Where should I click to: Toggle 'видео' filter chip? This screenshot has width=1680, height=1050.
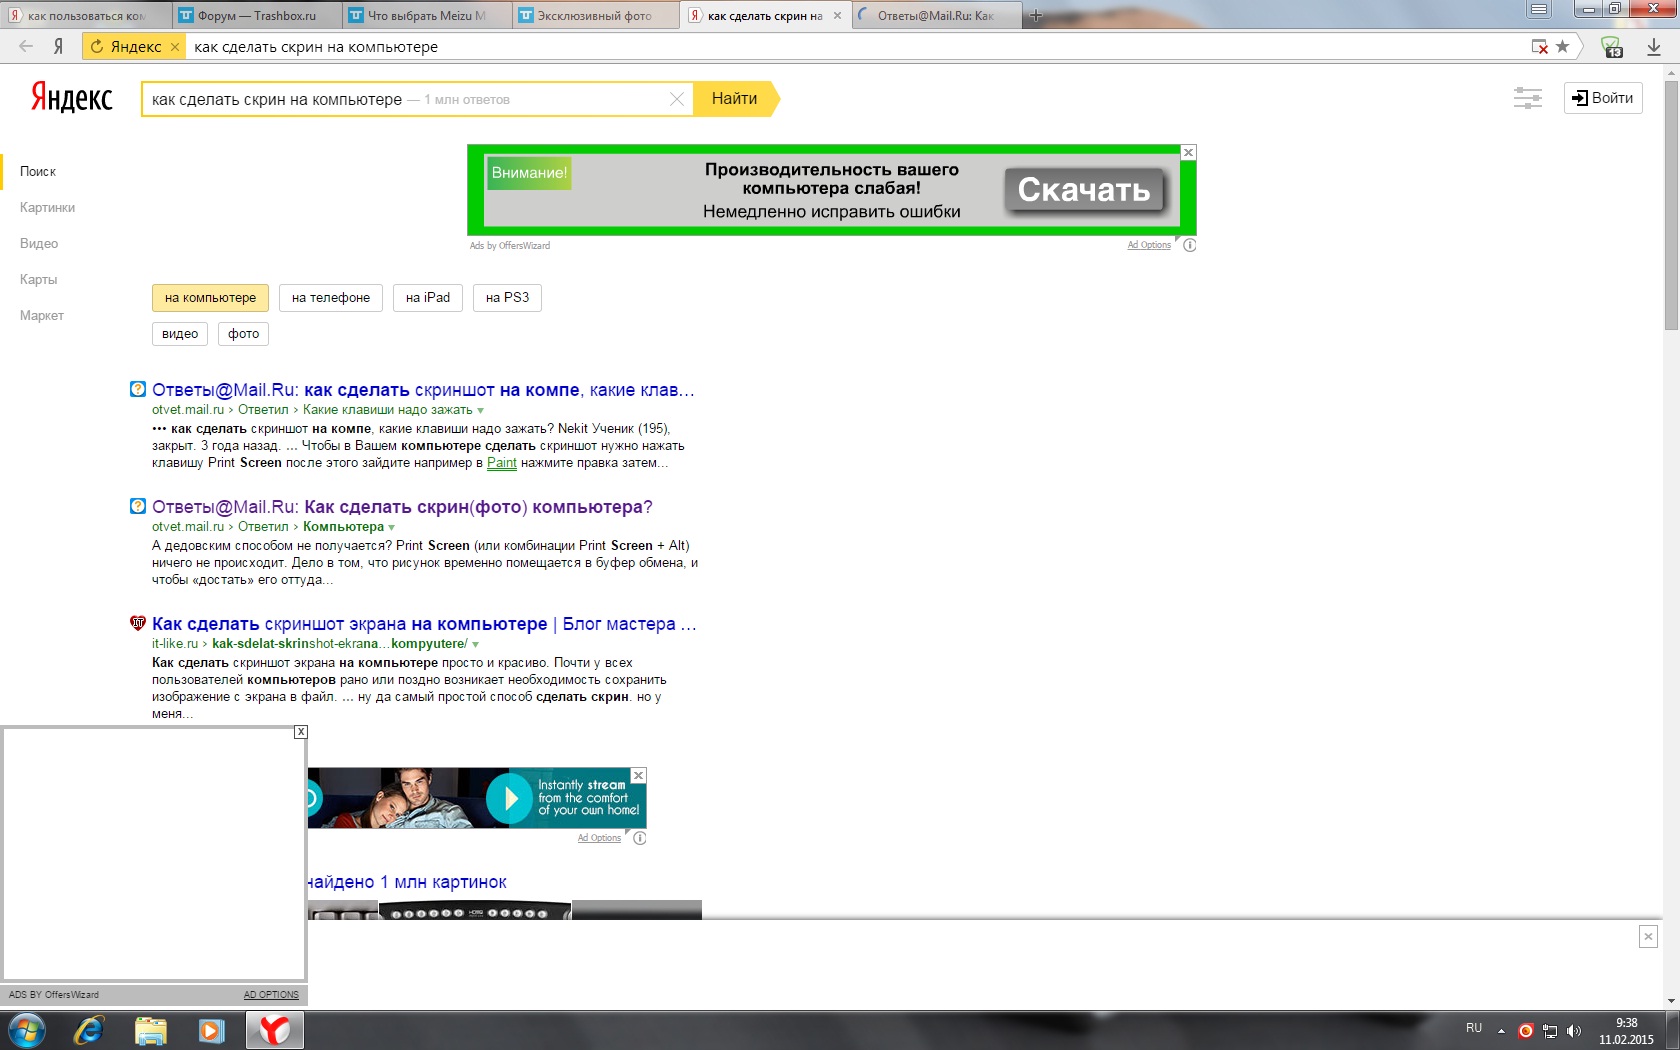[x=180, y=334]
